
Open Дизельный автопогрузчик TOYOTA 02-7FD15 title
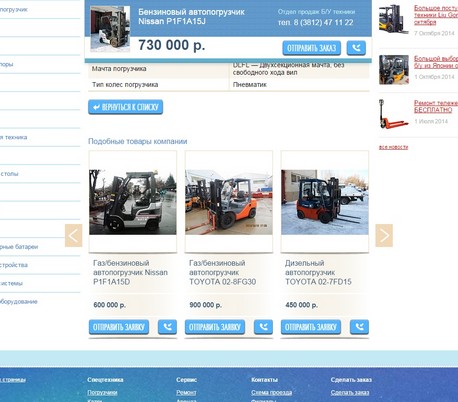(x=318, y=272)
